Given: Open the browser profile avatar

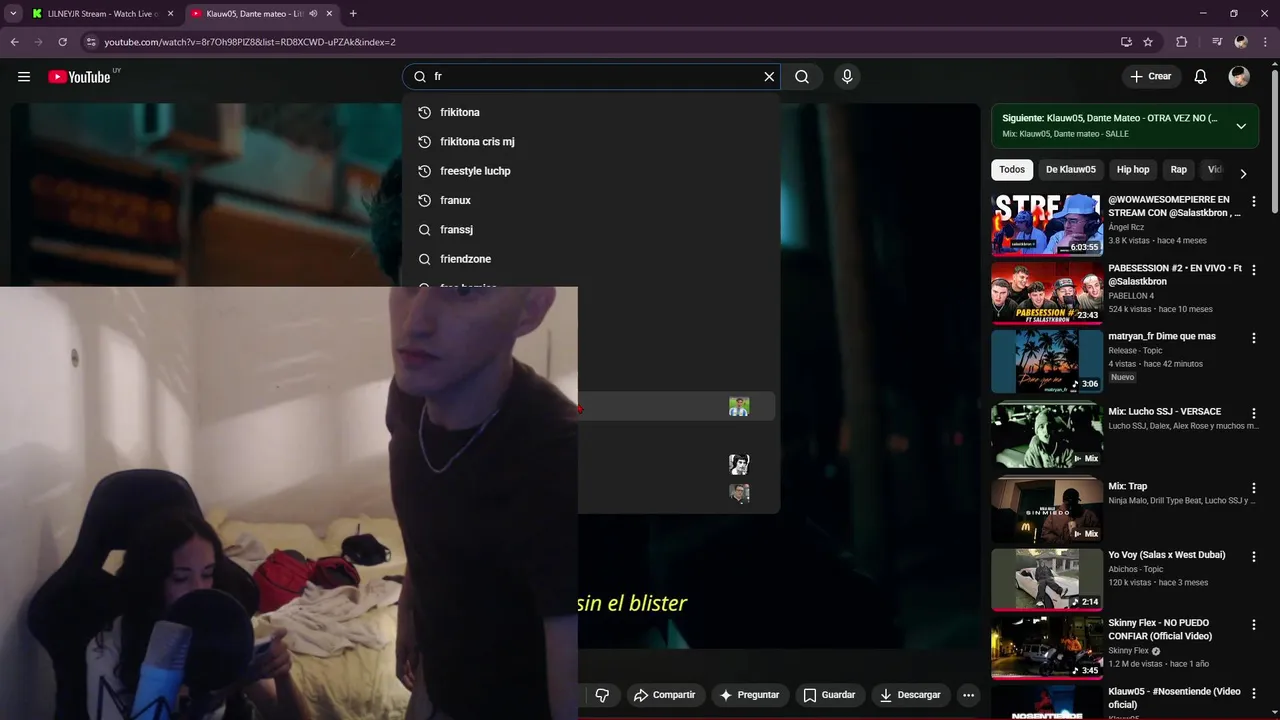Looking at the screenshot, I should (1241, 42).
